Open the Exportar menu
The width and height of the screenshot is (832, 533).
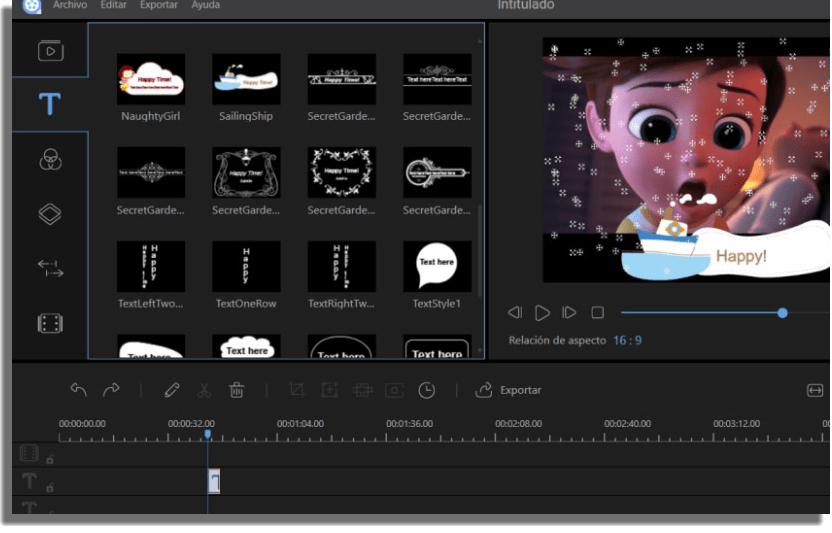(x=159, y=5)
